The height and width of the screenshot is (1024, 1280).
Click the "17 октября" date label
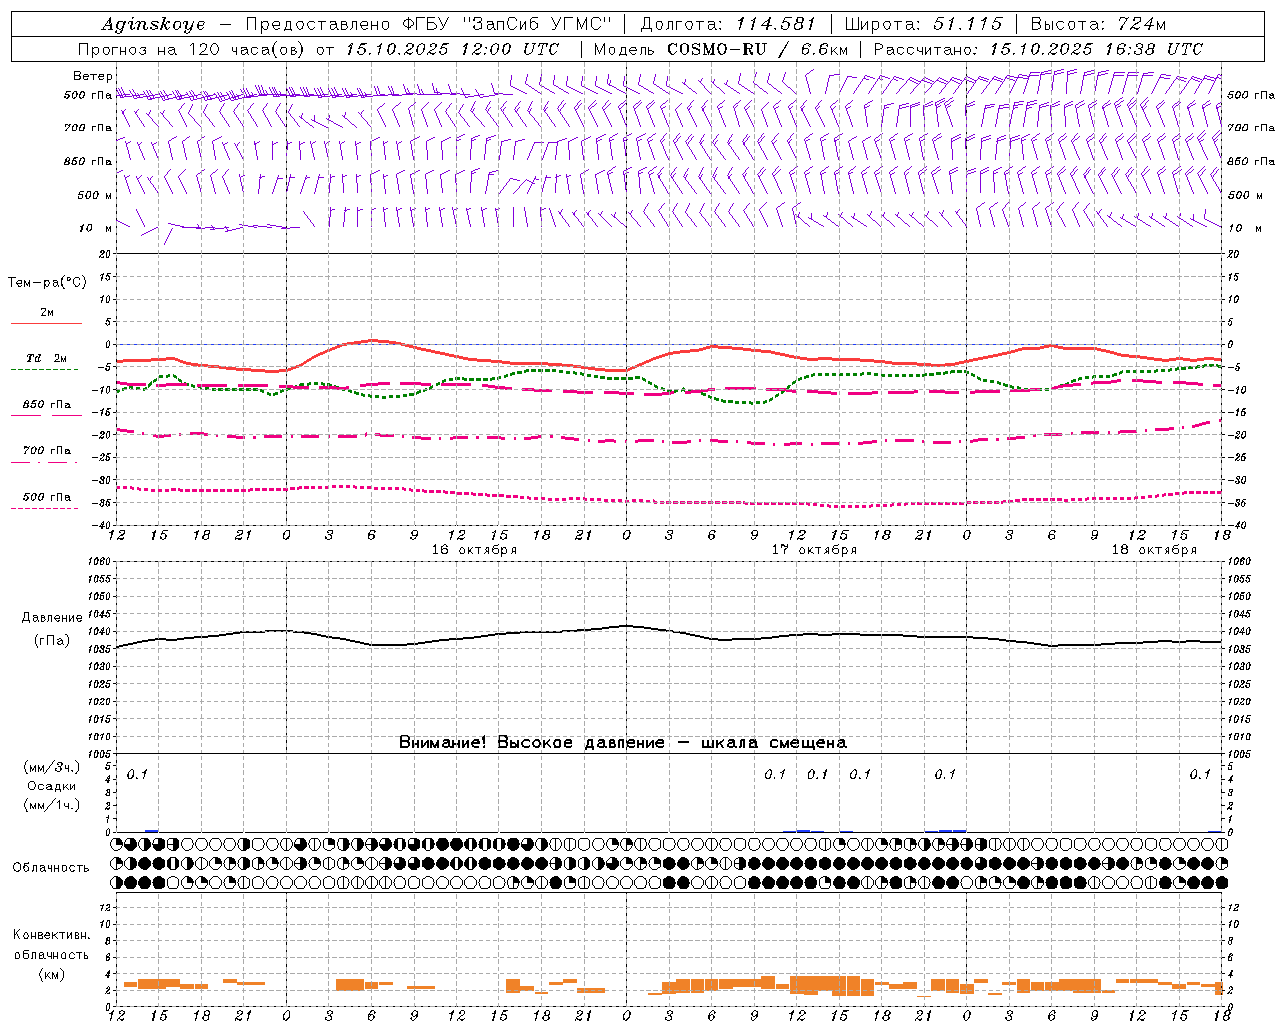[814, 550]
